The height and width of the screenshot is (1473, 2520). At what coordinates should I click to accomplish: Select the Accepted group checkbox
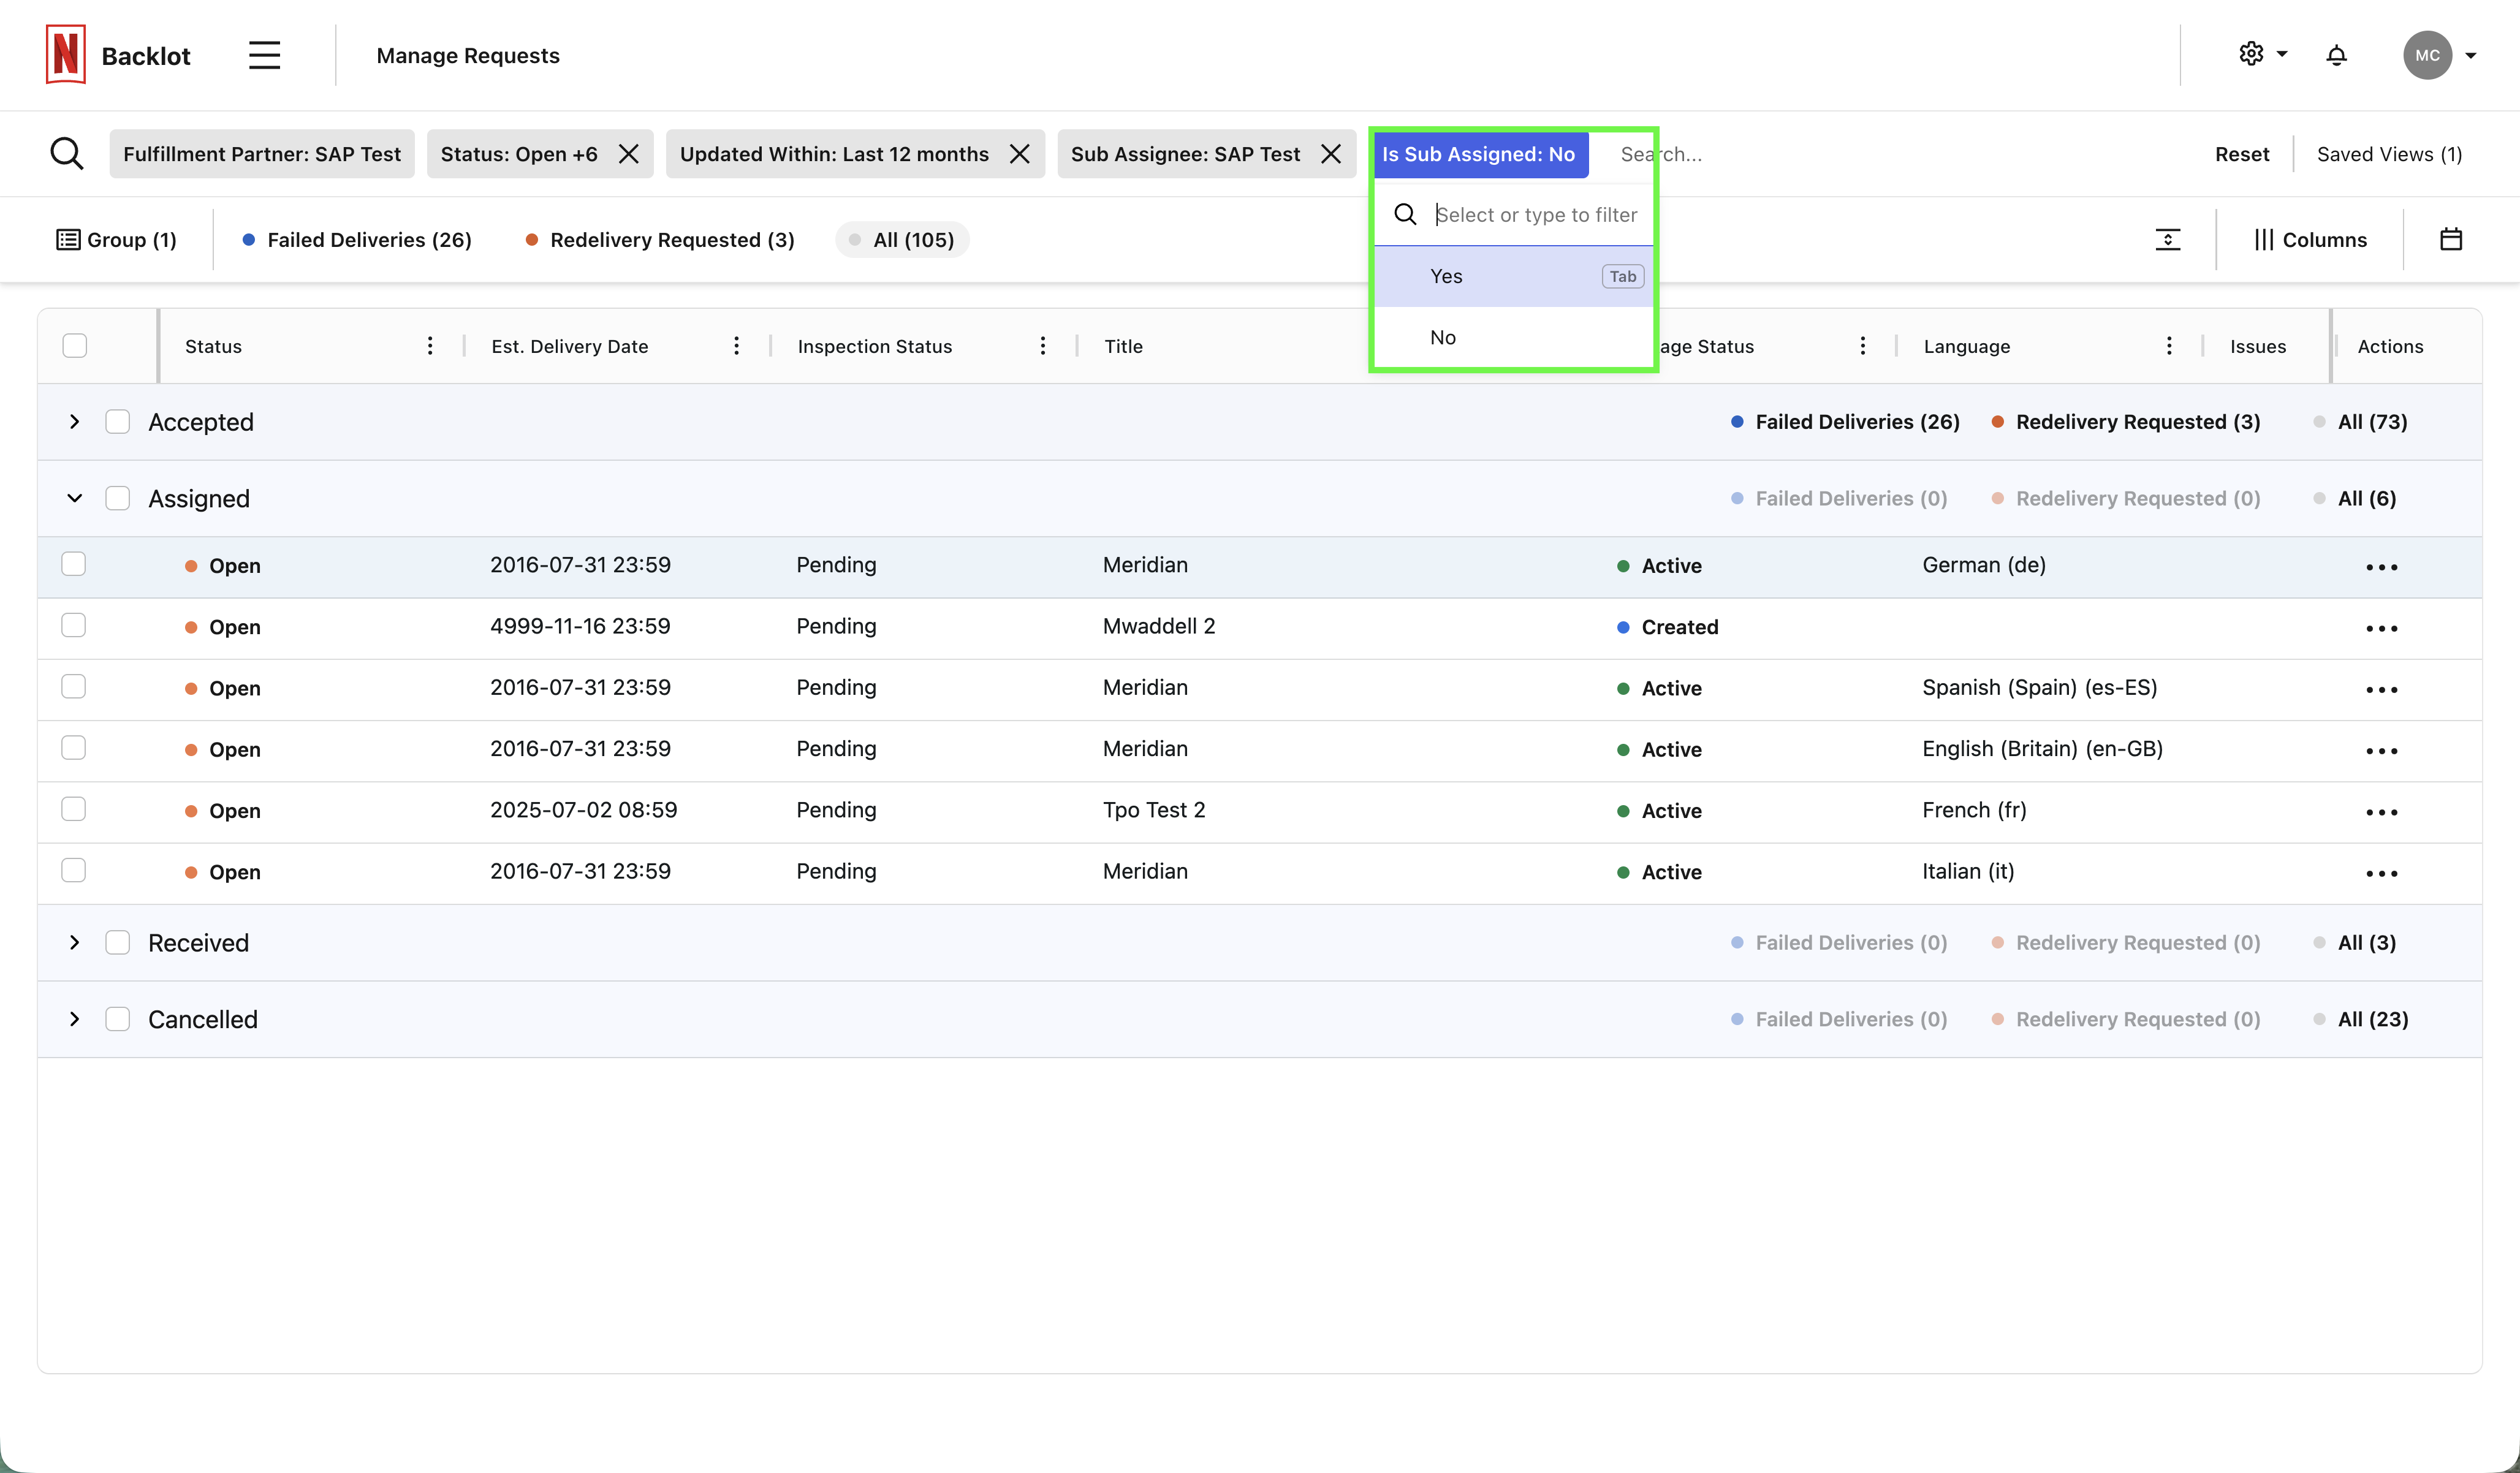[118, 422]
